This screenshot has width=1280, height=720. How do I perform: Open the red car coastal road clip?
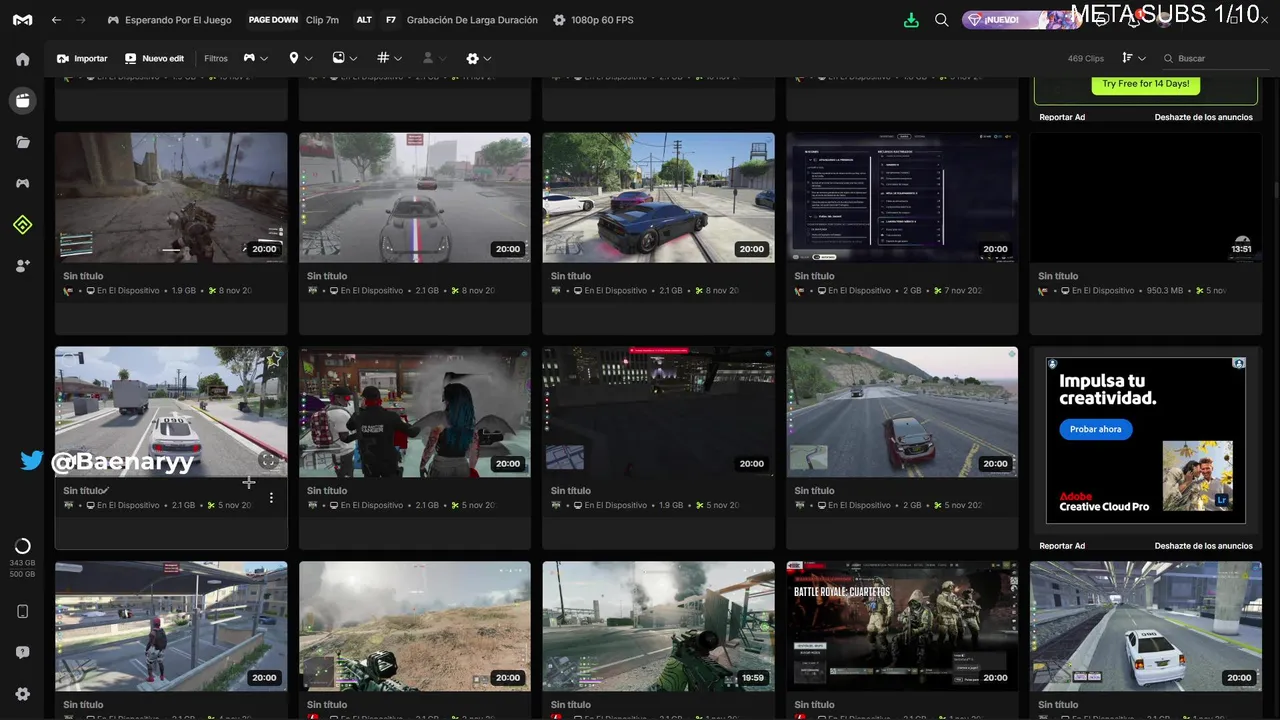pos(902,412)
